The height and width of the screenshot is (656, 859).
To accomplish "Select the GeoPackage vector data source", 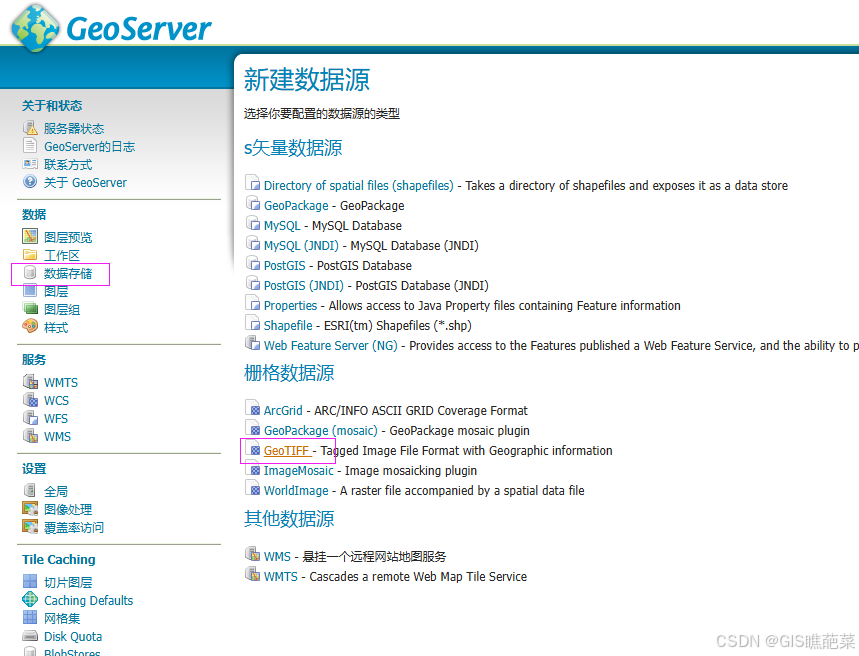I will pyautogui.click(x=296, y=206).
